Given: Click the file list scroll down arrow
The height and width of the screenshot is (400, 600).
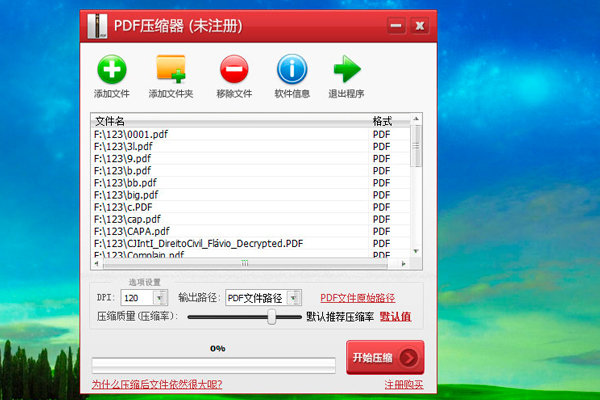Looking at the screenshot, I should [x=416, y=251].
